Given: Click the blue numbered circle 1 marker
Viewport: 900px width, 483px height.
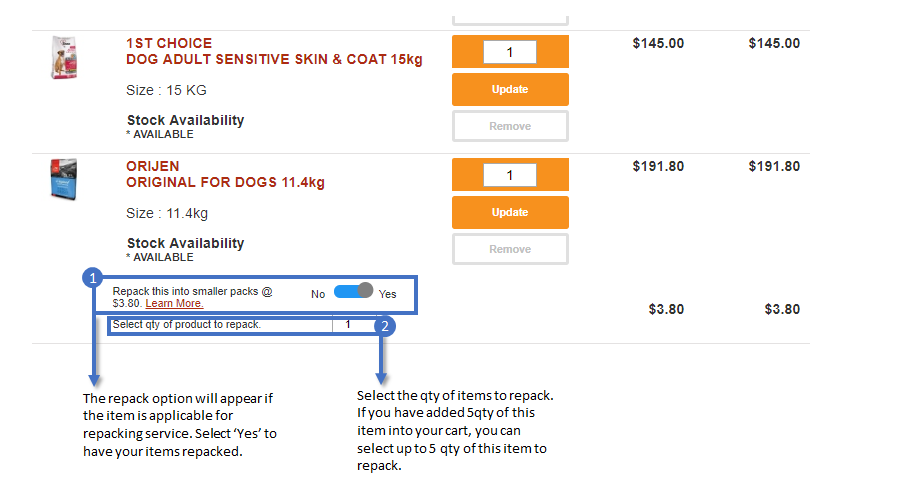Looking at the screenshot, I should (x=92, y=279).
